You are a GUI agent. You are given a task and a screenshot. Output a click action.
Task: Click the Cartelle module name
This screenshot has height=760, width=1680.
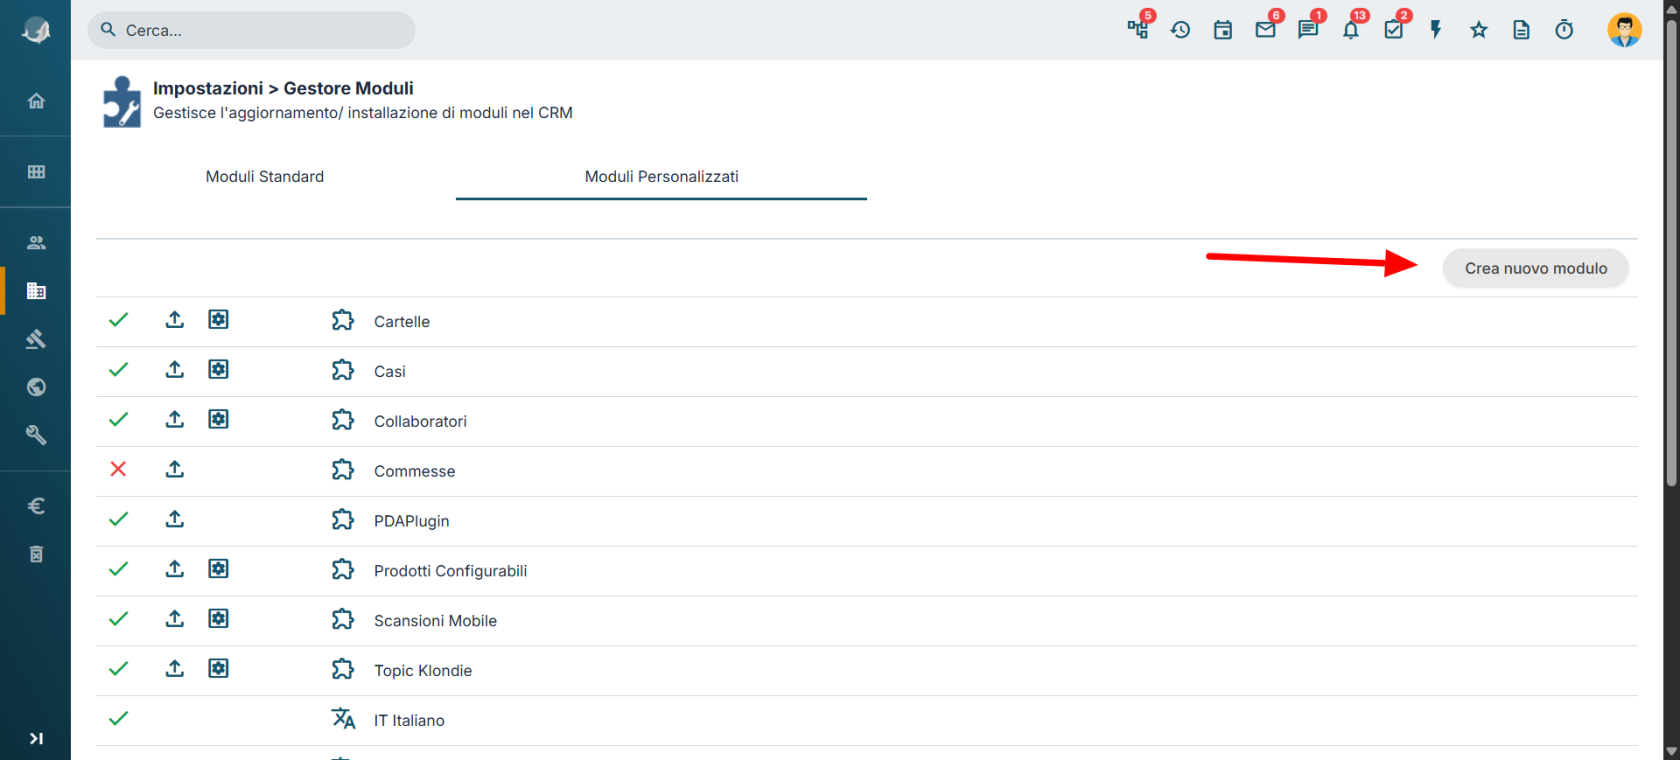pos(402,322)
